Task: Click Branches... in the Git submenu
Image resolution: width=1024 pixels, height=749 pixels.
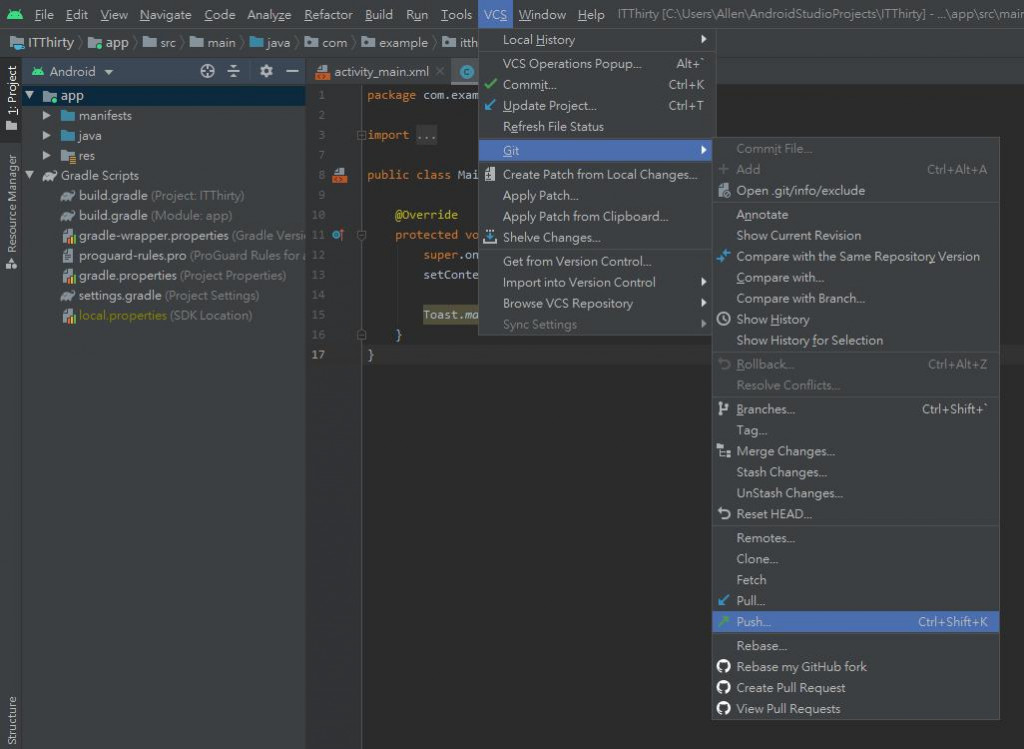Action: coord(765,409)
